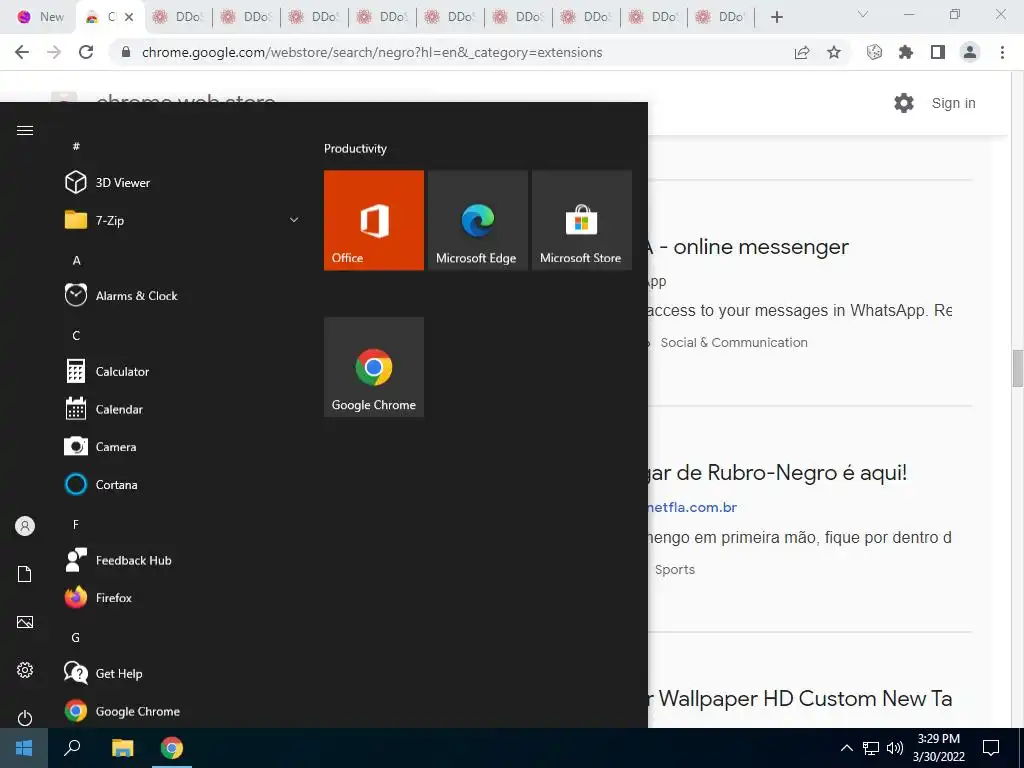Screen dimensions: 1024x768
Task: Launch the Microsoft Edge tile
Action: [477, 220]
